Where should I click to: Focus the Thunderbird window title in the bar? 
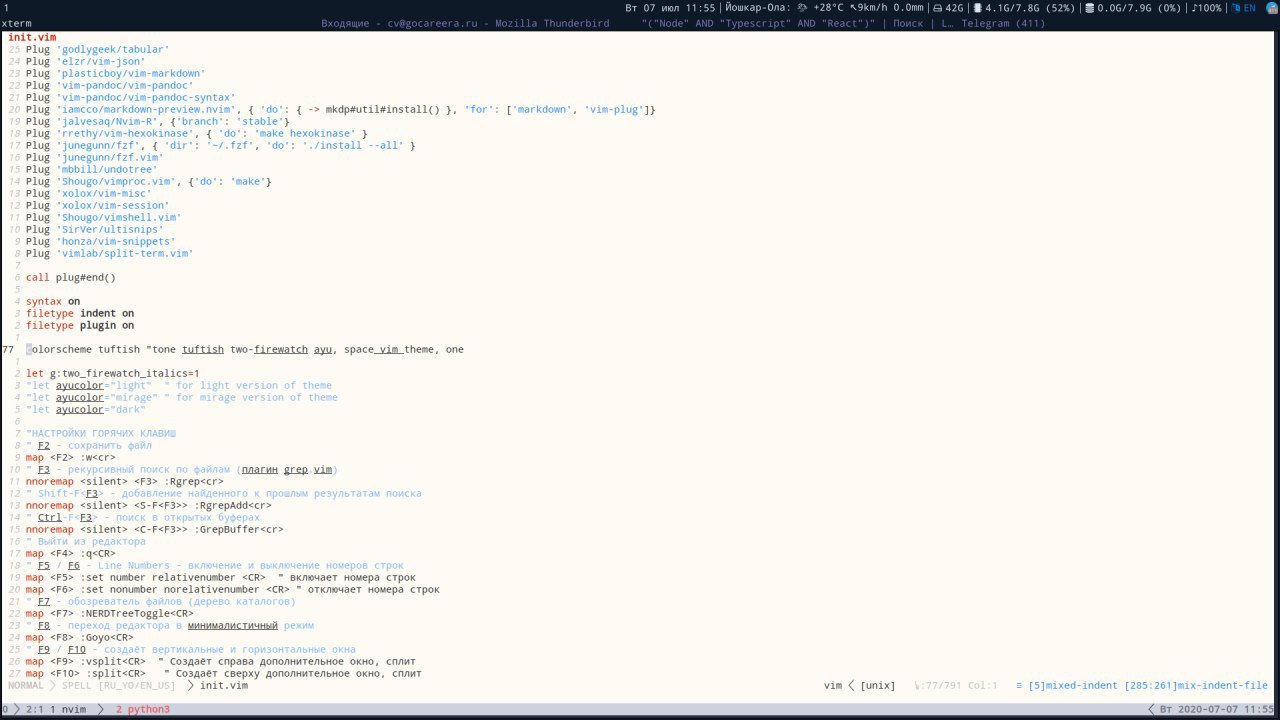tap(465, 23)
